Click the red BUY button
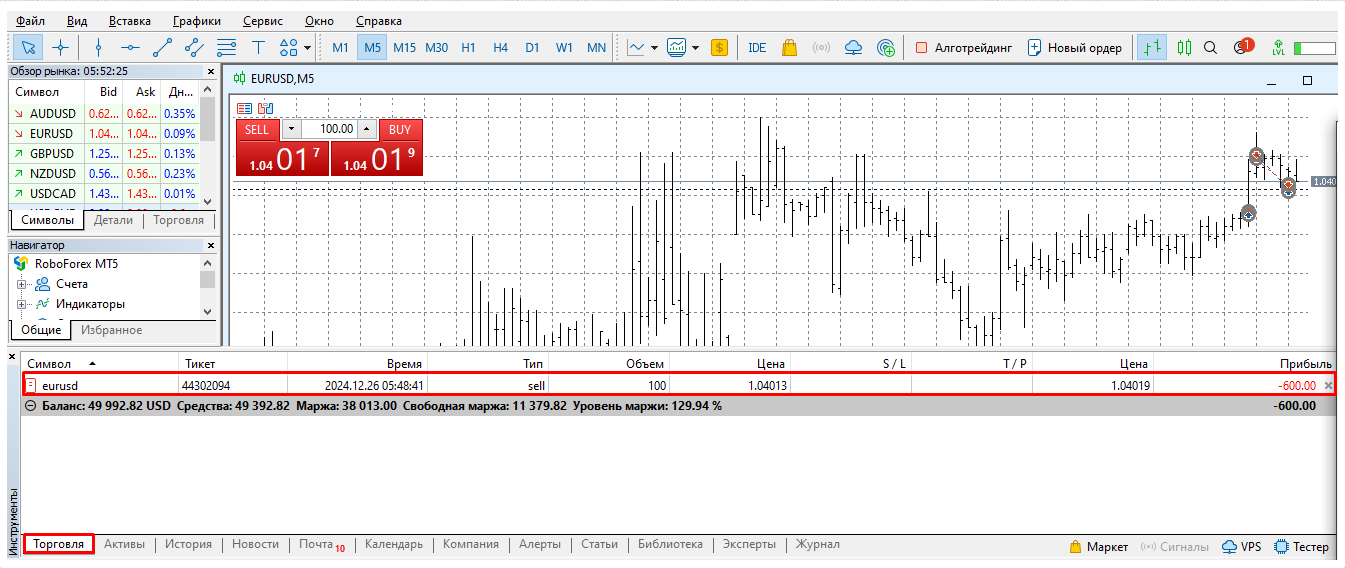The width and height of the screenshot is (1345, 568). pos(400,129)
